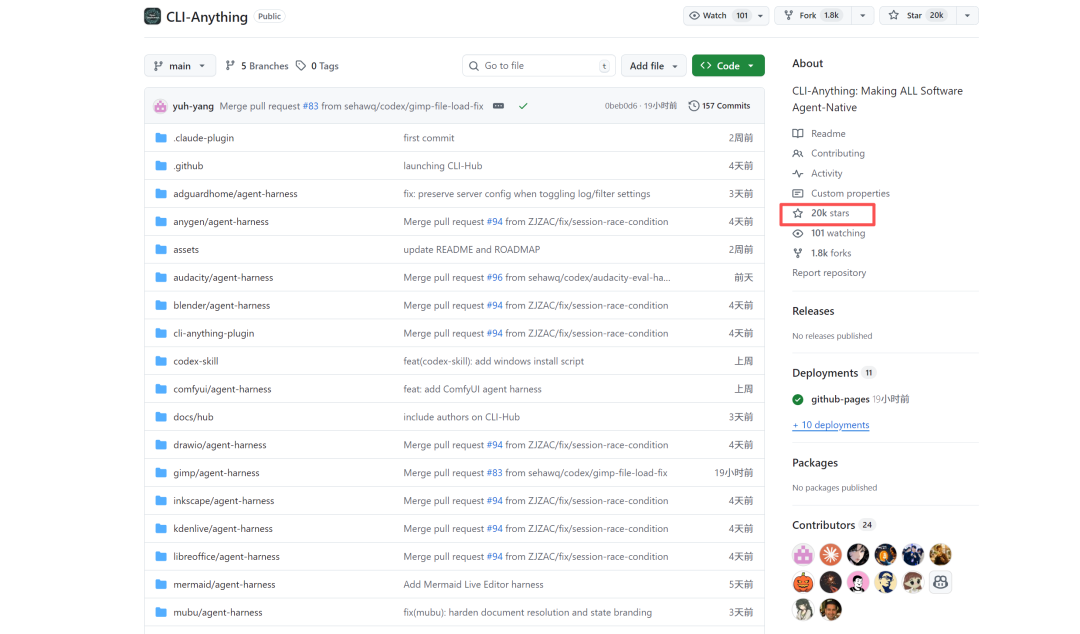
Task: Click the 5 Branches icon link
Action: 231,66
